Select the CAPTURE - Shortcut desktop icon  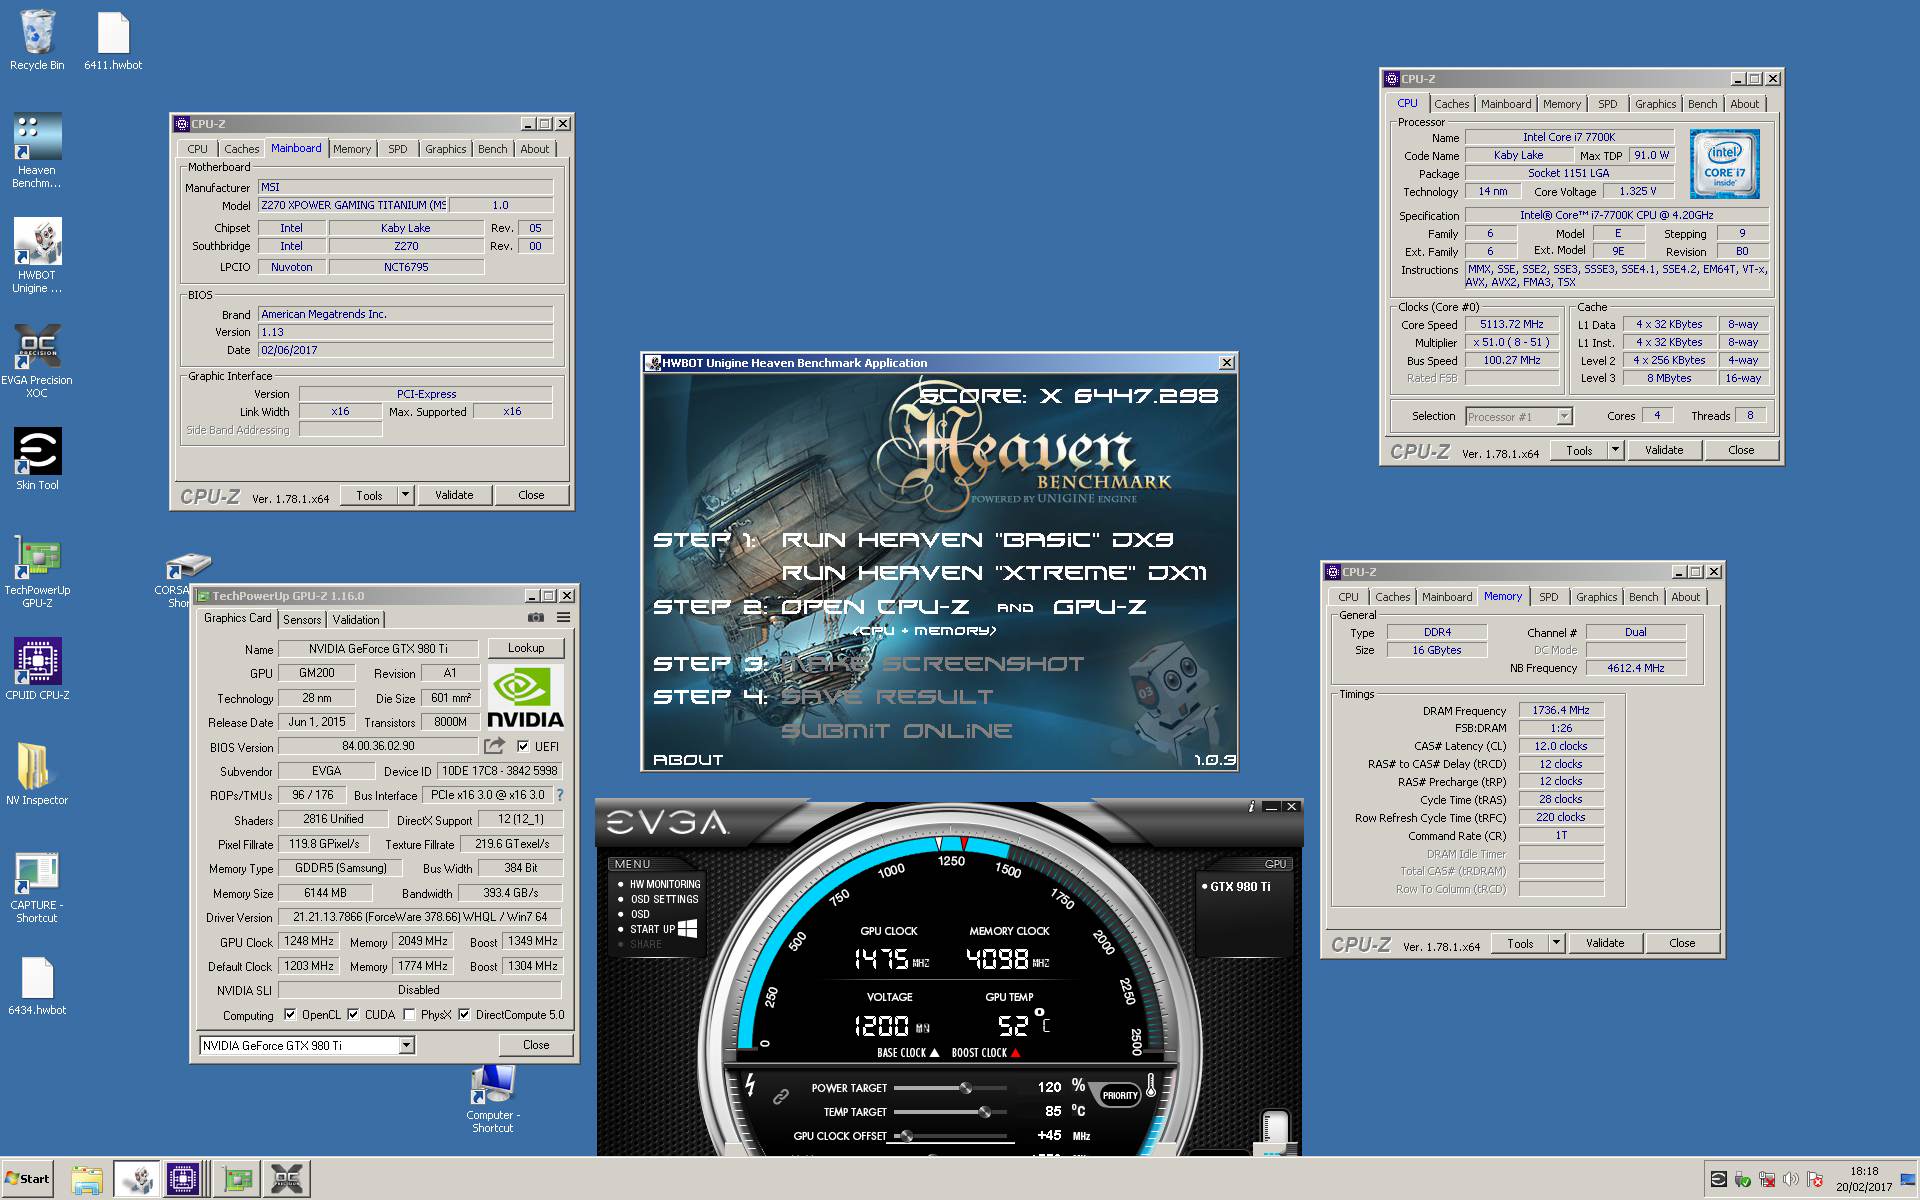pyautogui.click(x=37, y=885)
